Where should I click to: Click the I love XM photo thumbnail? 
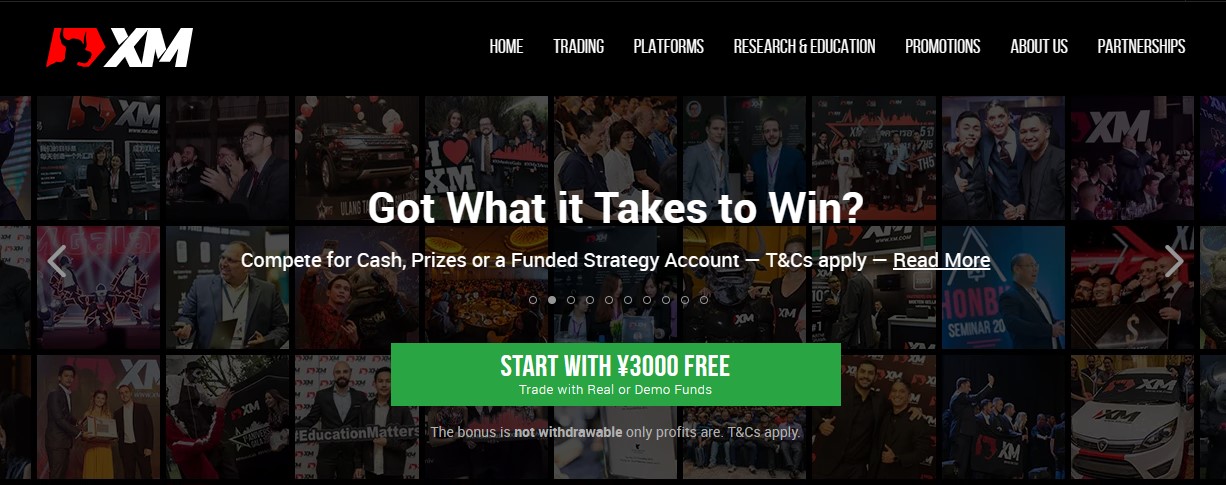[485, 158]
